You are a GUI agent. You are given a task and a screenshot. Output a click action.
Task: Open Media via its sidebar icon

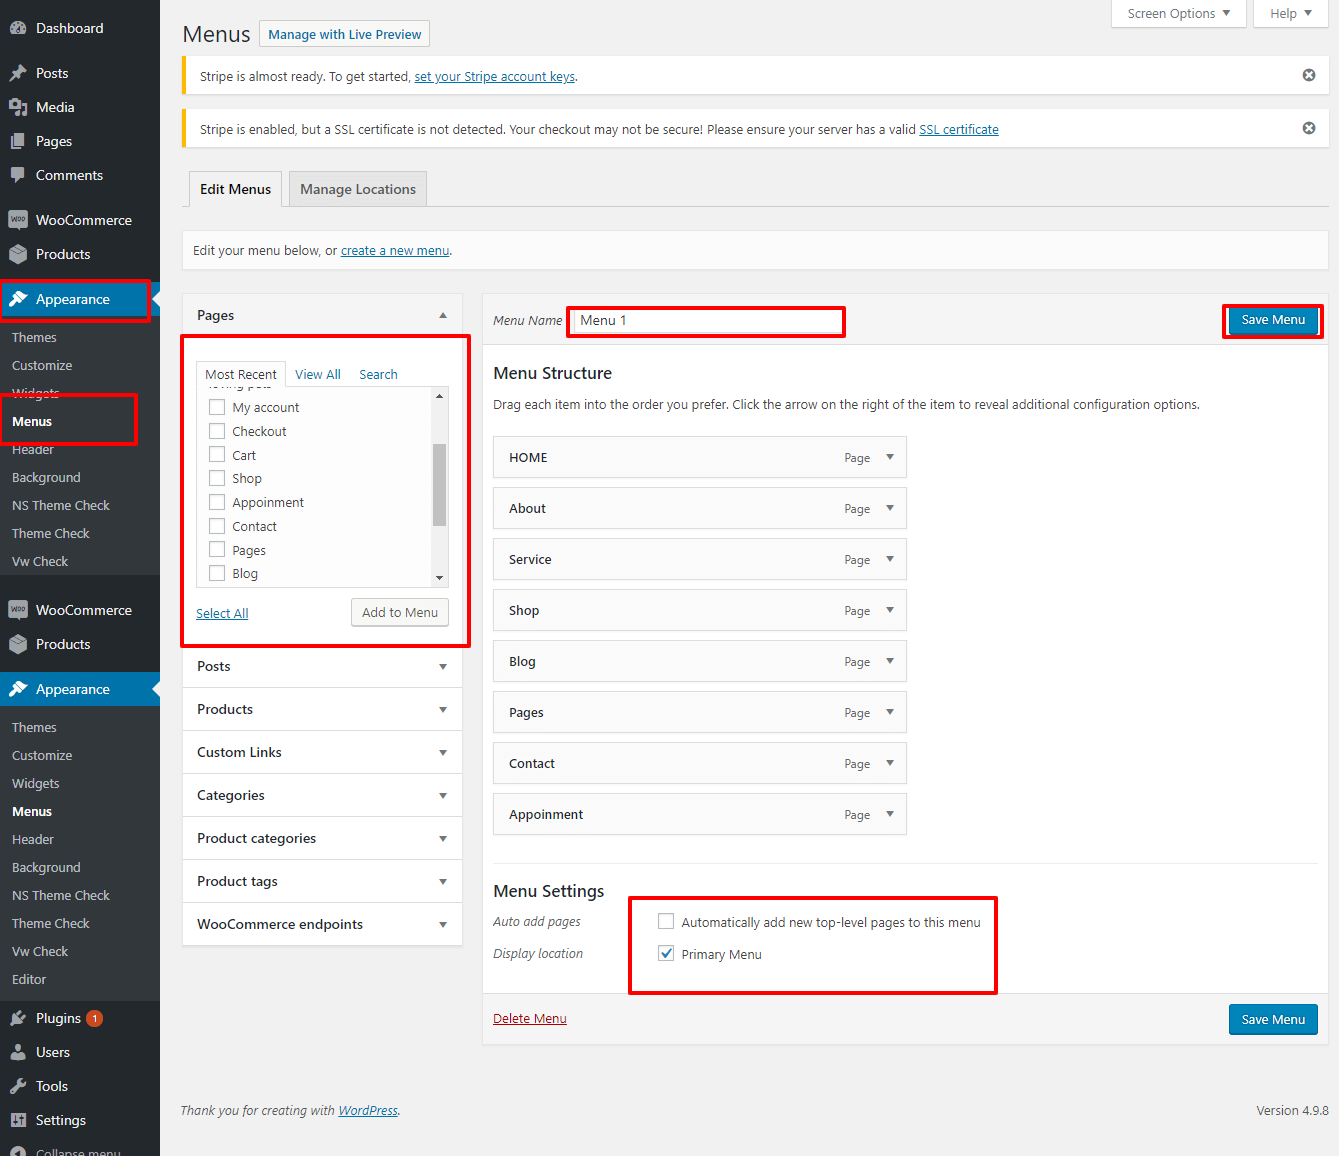(x=18, y=107)
